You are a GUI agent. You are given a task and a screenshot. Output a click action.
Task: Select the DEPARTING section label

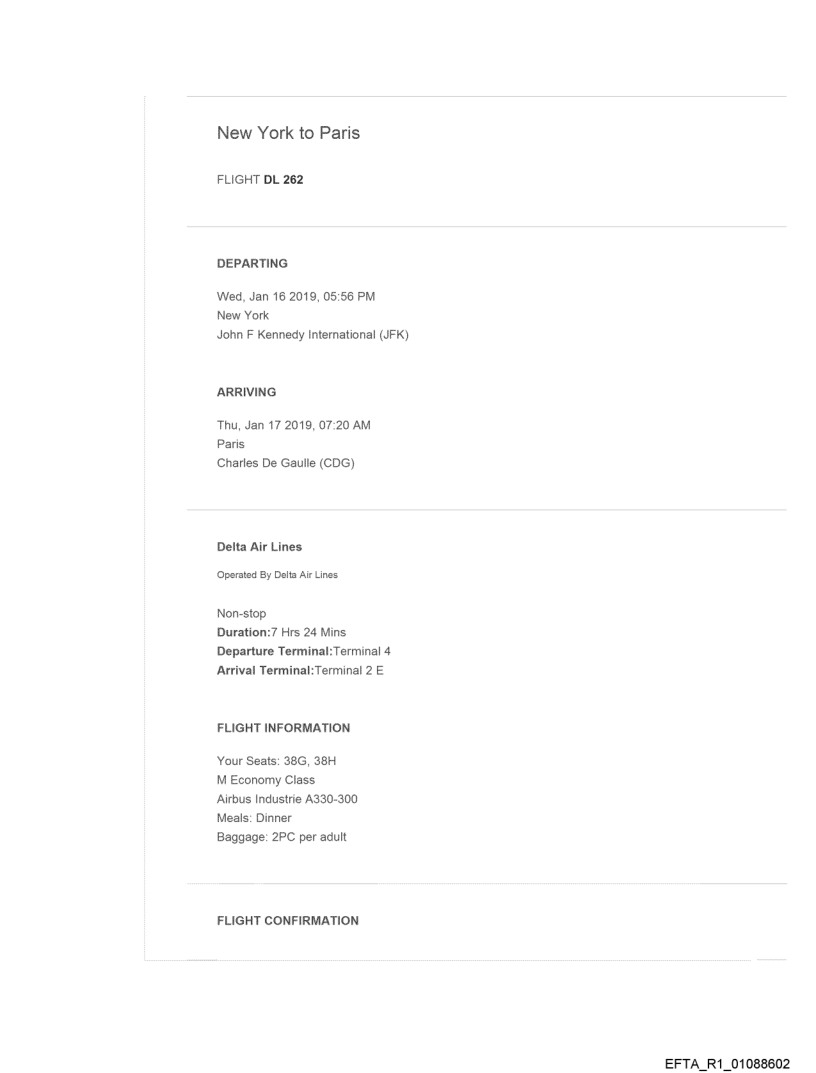pos(252,264)
